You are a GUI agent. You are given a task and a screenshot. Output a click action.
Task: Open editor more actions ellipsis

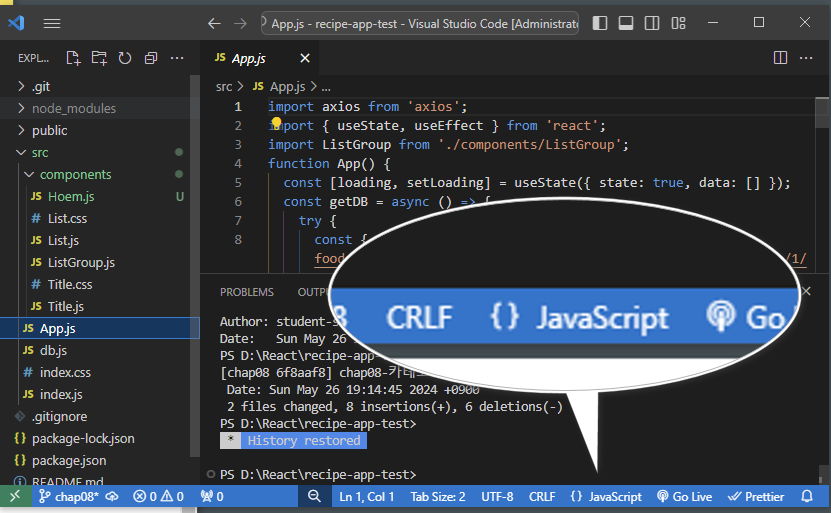click(806, 58)
